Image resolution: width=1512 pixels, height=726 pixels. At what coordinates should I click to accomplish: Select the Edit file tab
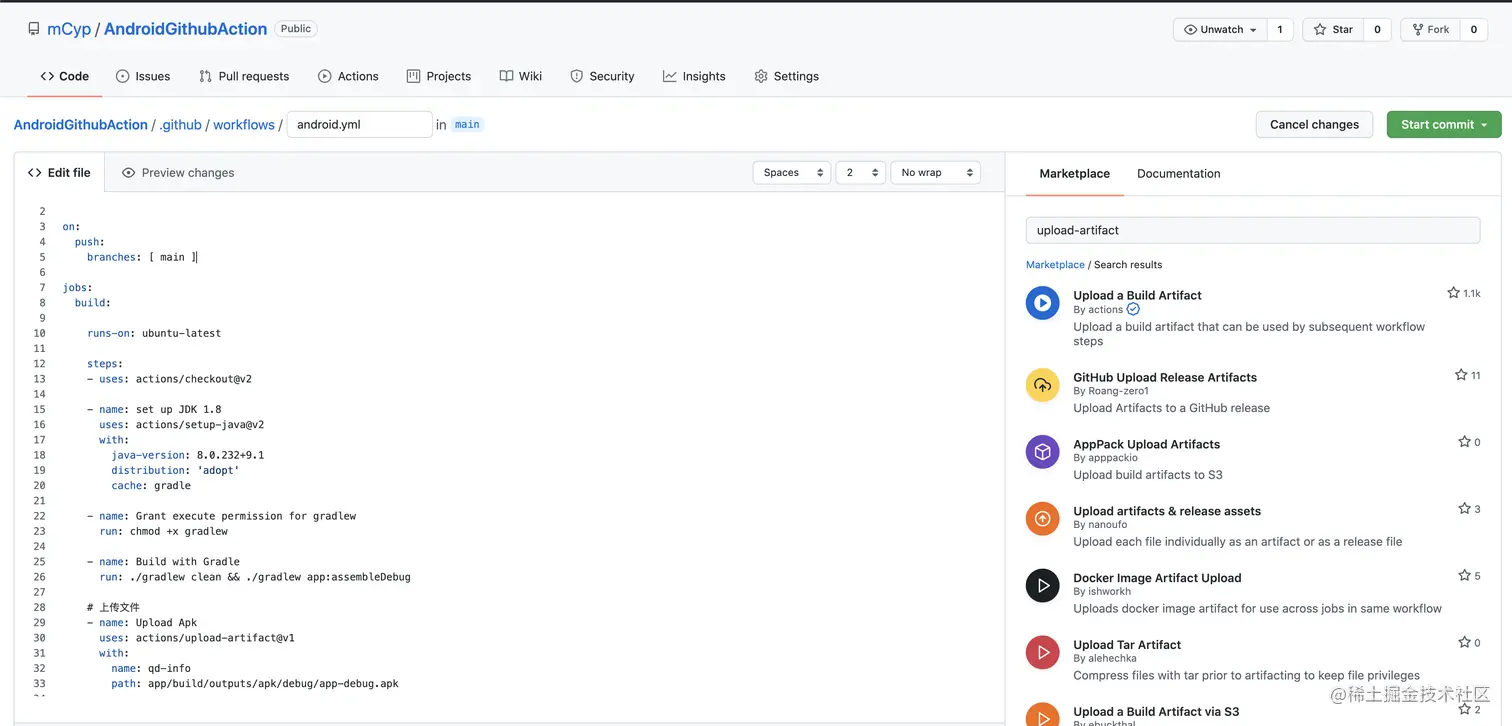(59, 173)
